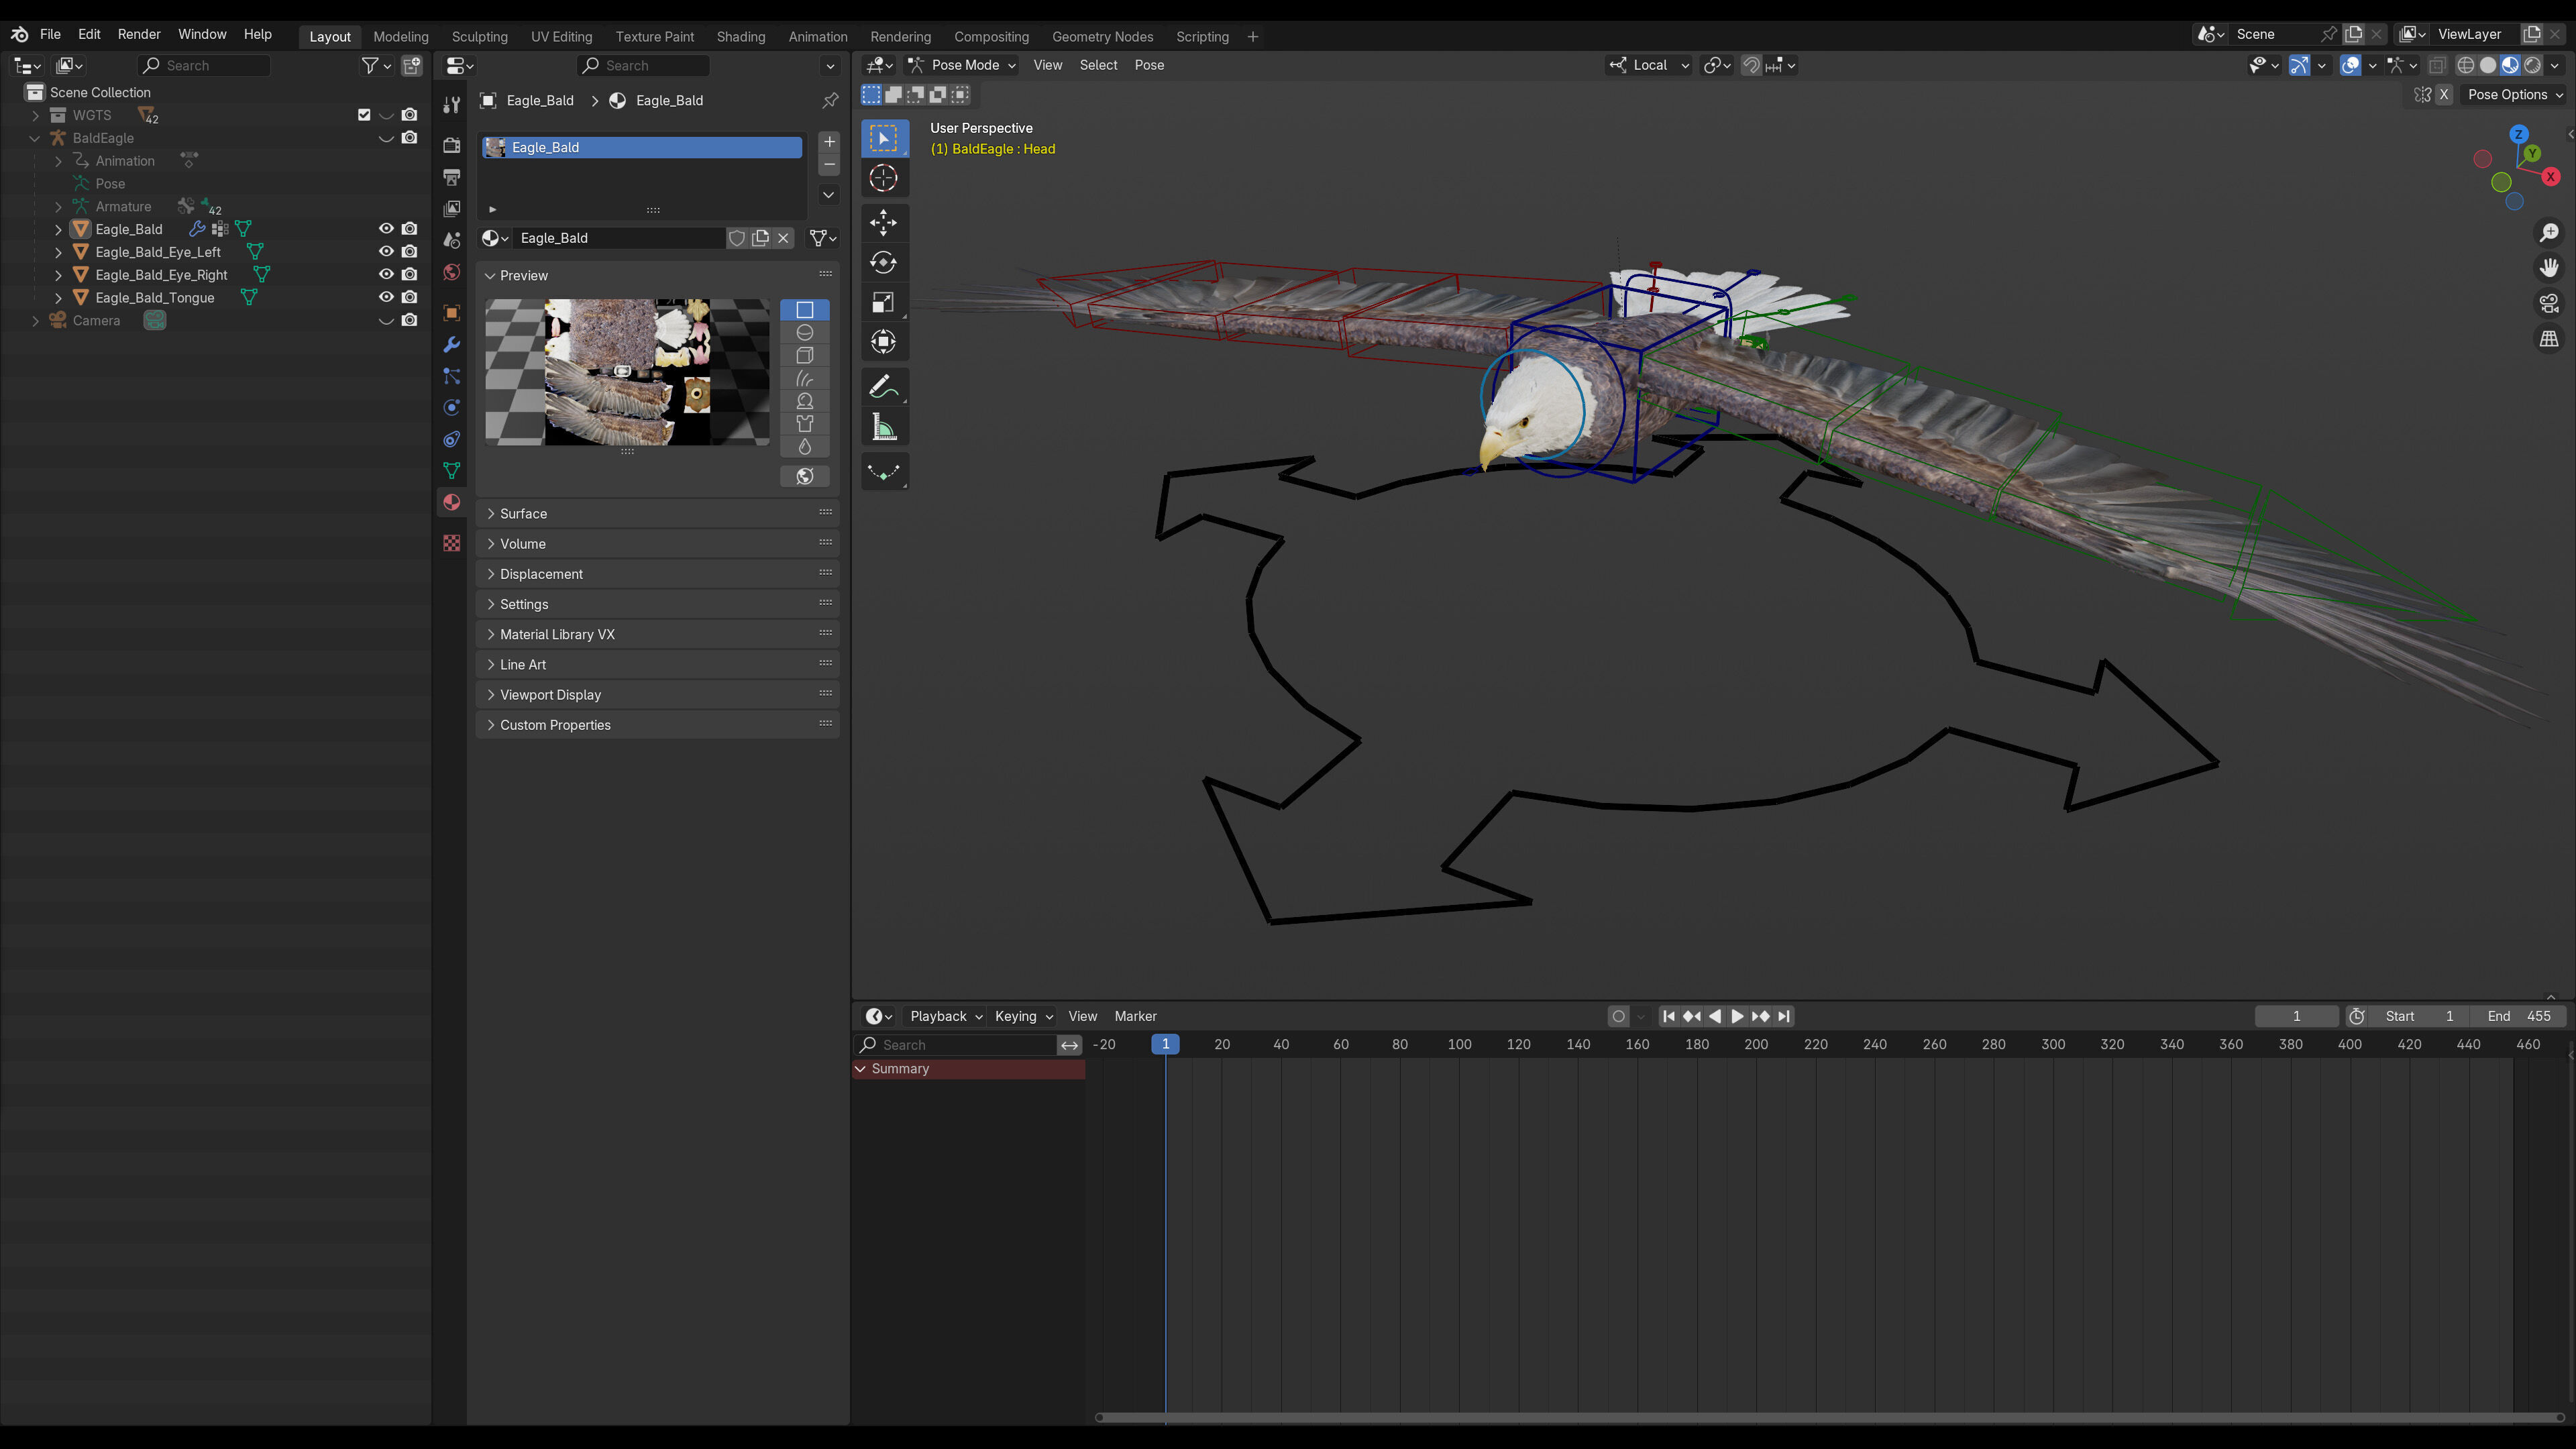Select the Rotate tool in viewport toolbar
The width and height of the screenshot is (2576, 1449).
(883, 262)
